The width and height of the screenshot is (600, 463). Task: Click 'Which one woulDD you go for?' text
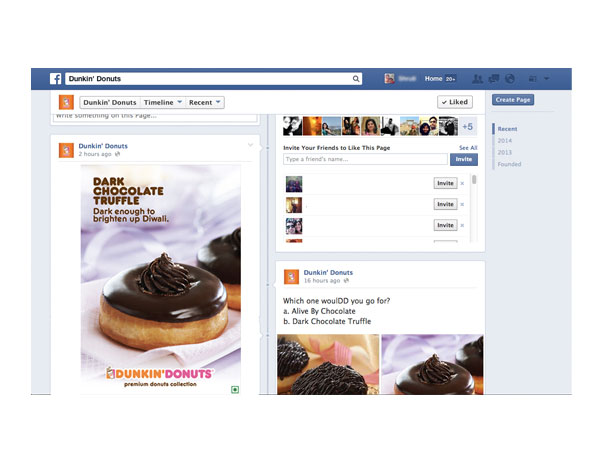(x=336, y=301)
